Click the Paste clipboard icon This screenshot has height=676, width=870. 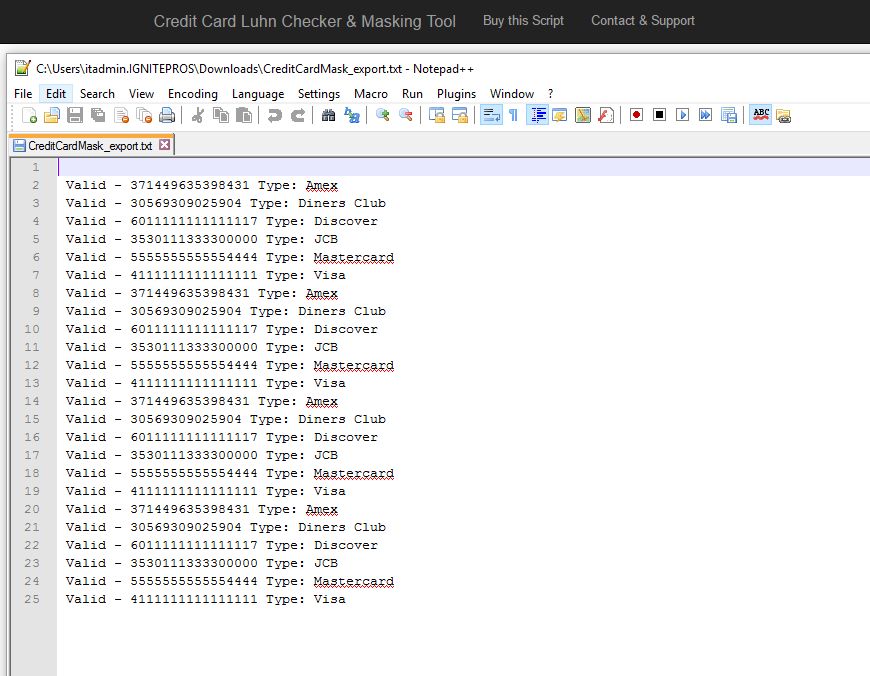coord(244,115)
